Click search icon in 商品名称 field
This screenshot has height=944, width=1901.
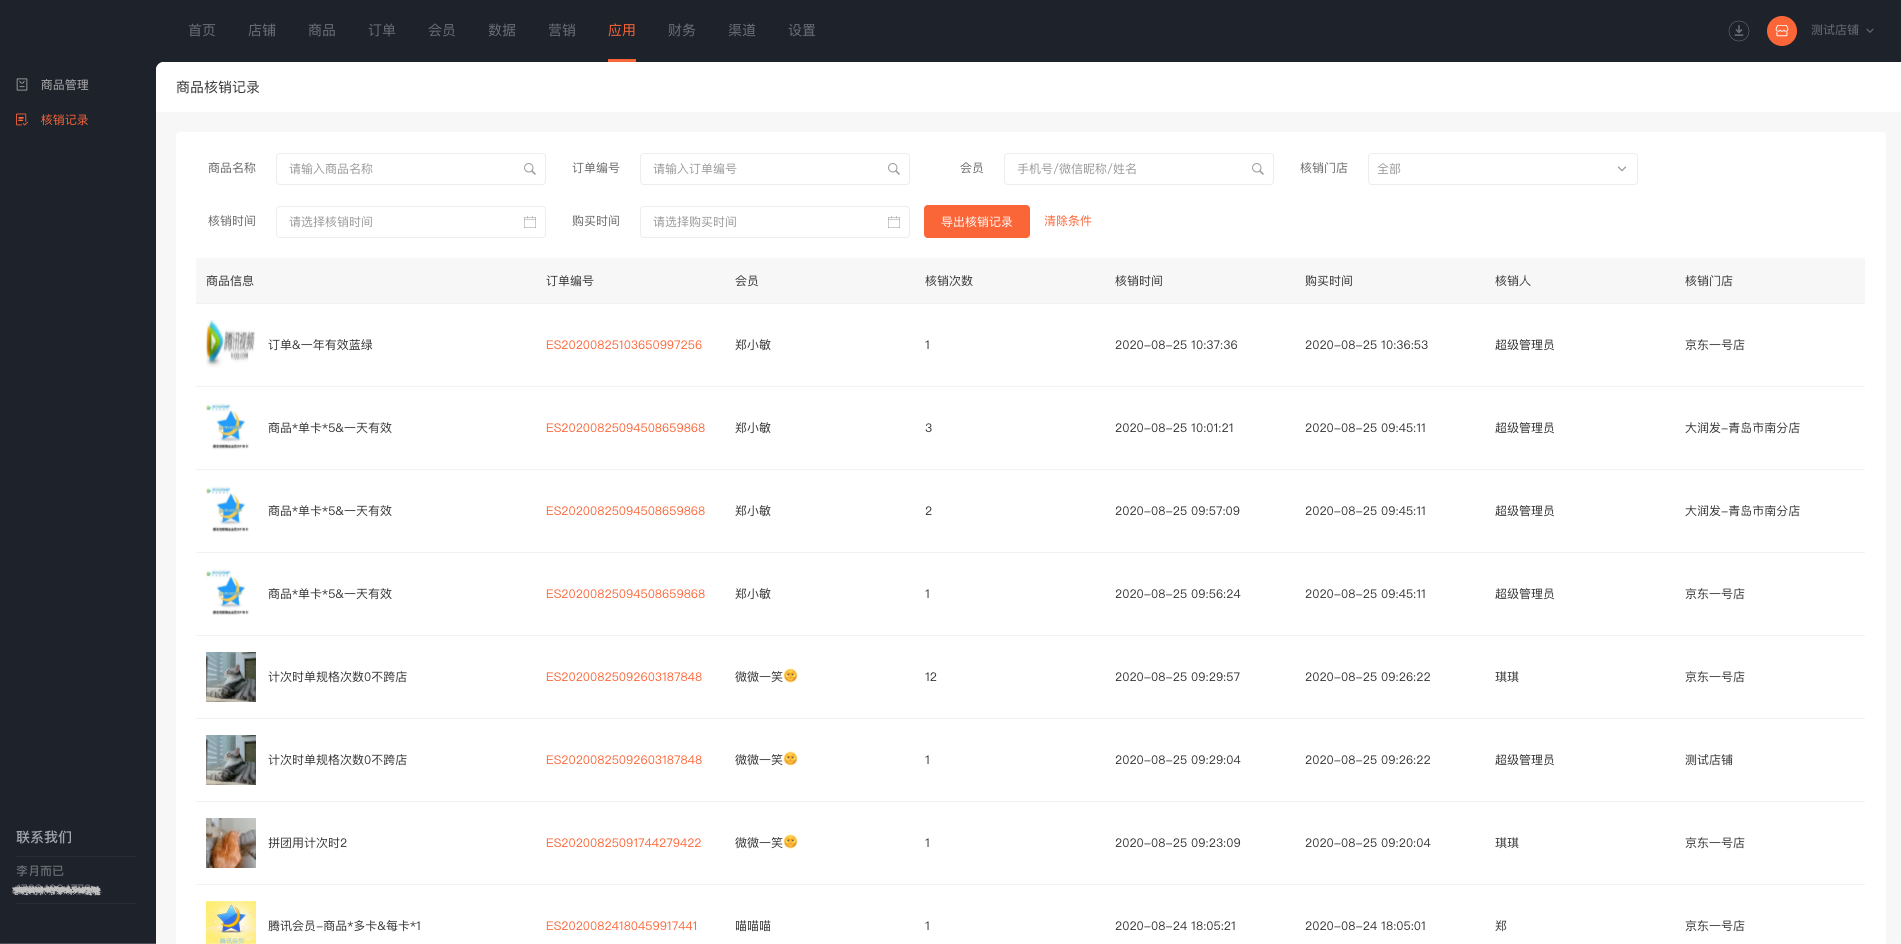pyautogui.click(x=530, y=169)
